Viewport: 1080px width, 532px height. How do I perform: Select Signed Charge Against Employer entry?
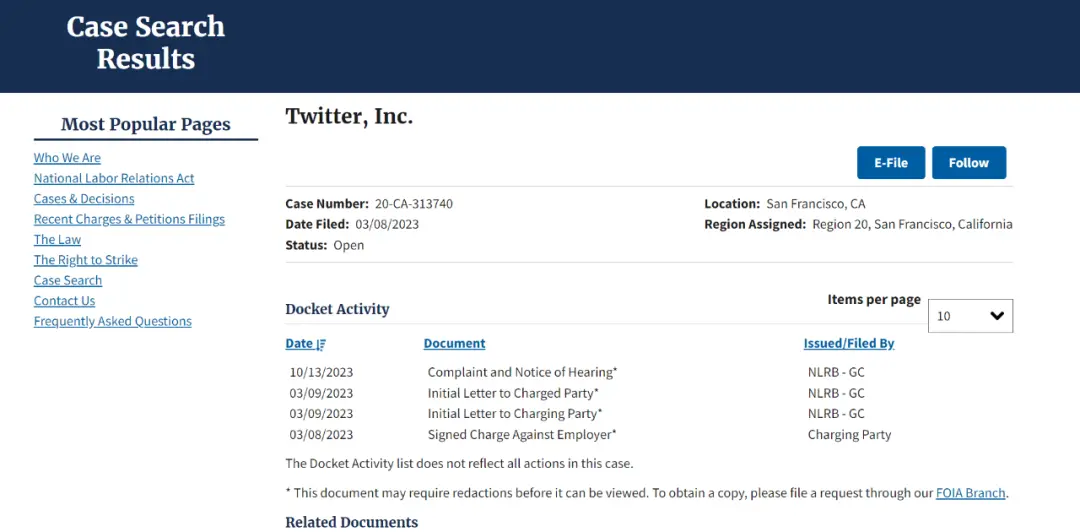click(521, 435)
